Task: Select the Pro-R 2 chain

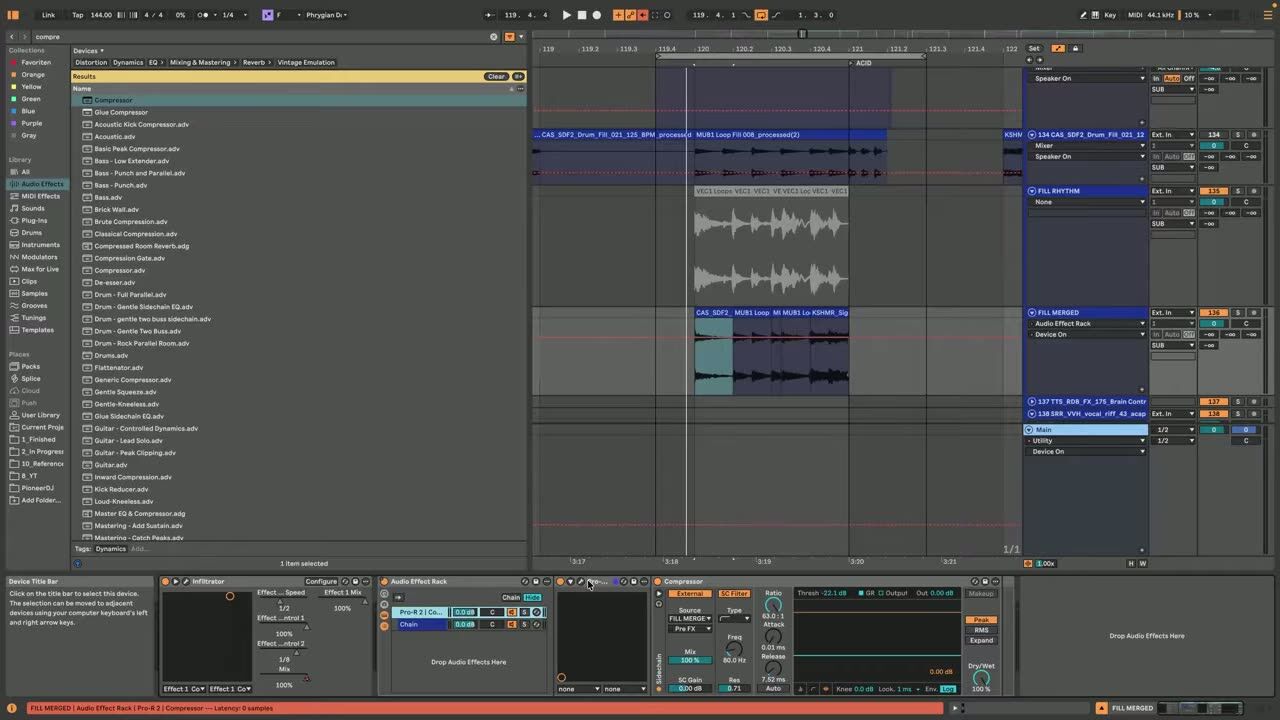Action: 420,612
